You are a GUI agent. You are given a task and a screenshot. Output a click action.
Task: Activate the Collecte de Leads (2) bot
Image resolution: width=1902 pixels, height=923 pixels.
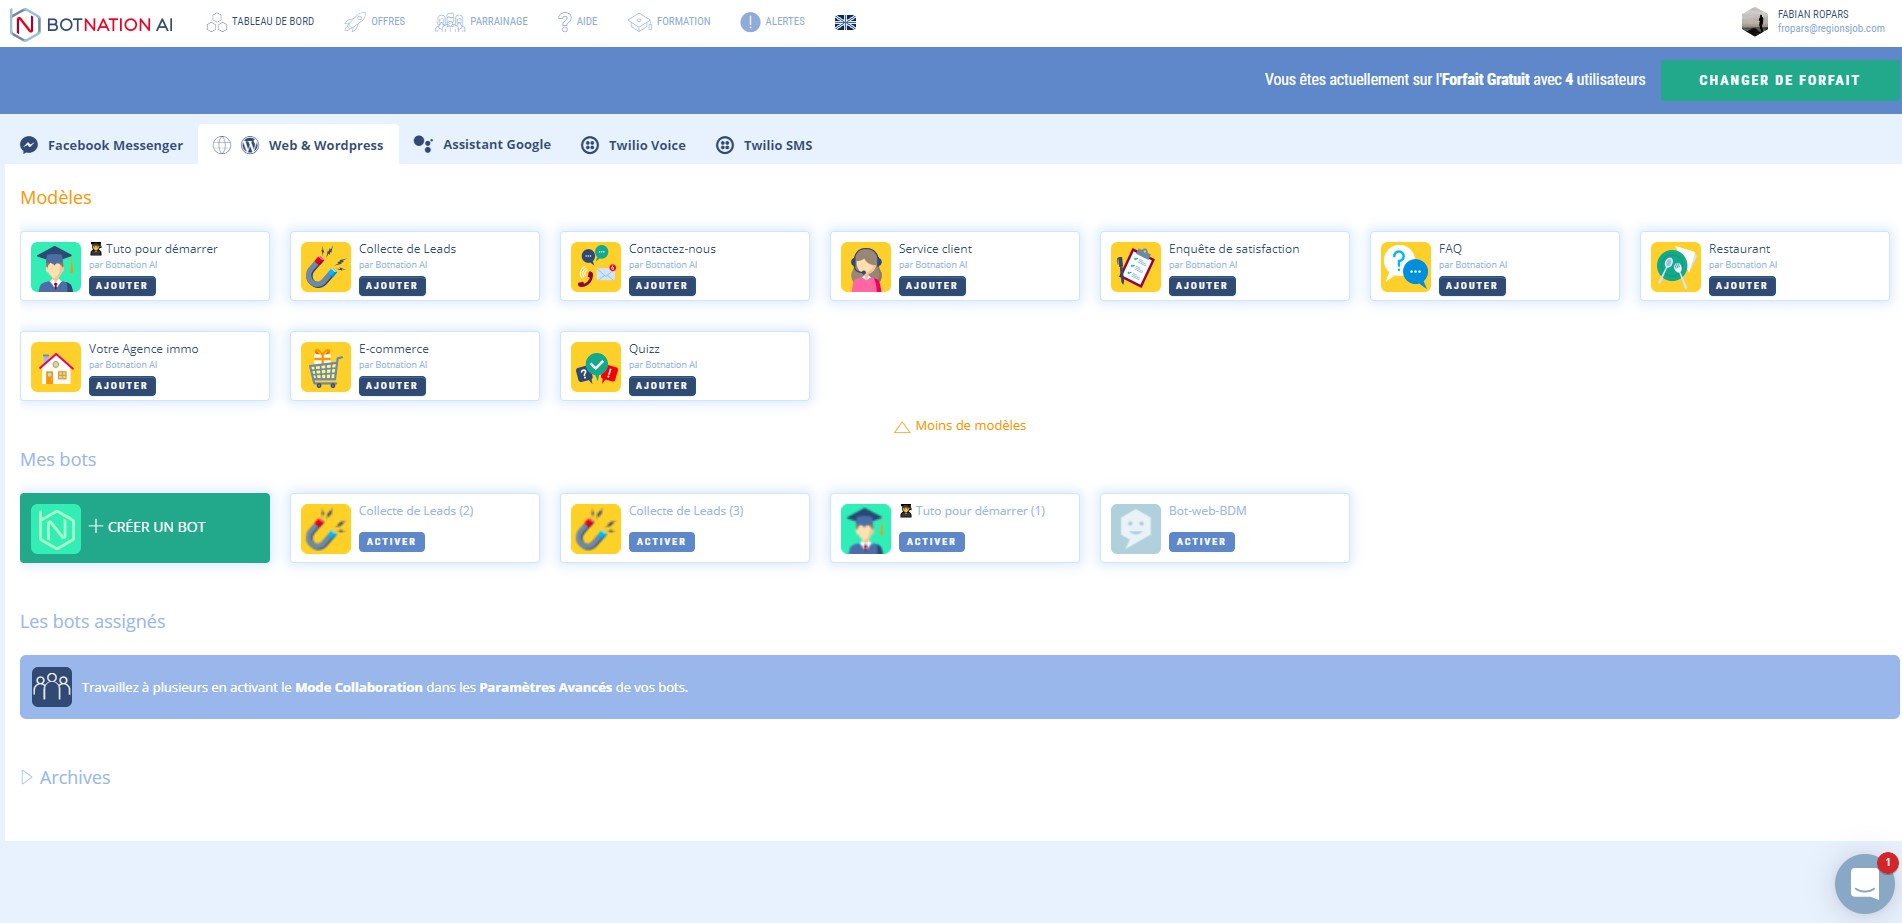click(x=391, y=541)
